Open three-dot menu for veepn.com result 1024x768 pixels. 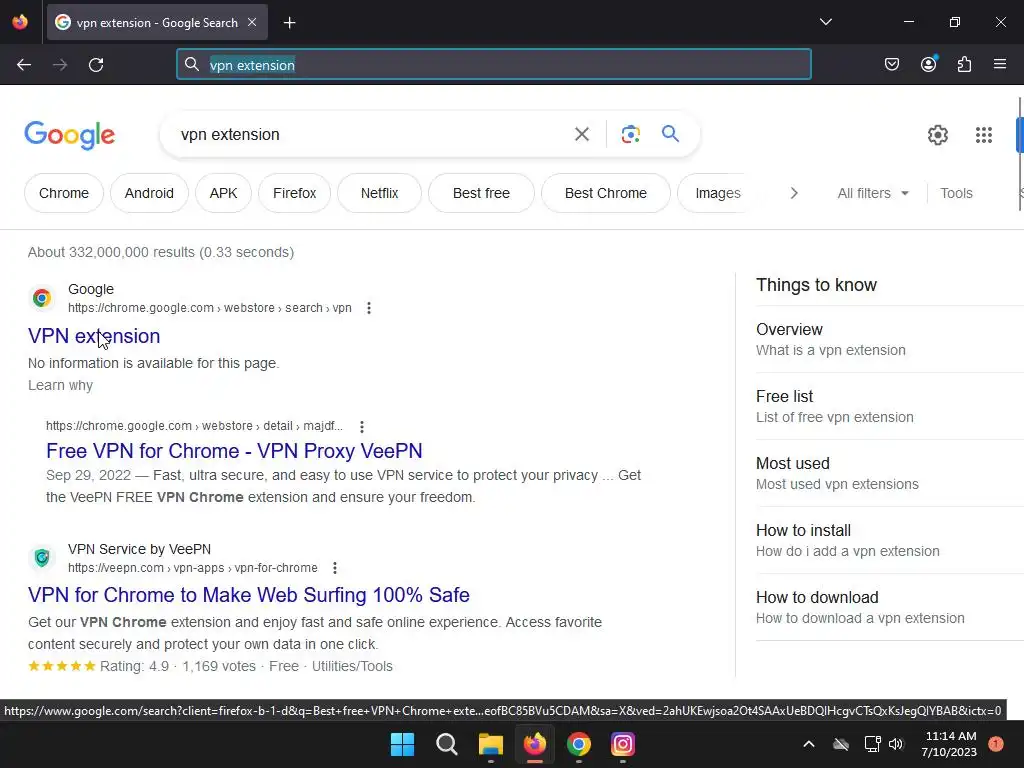[x=335, y=568]
